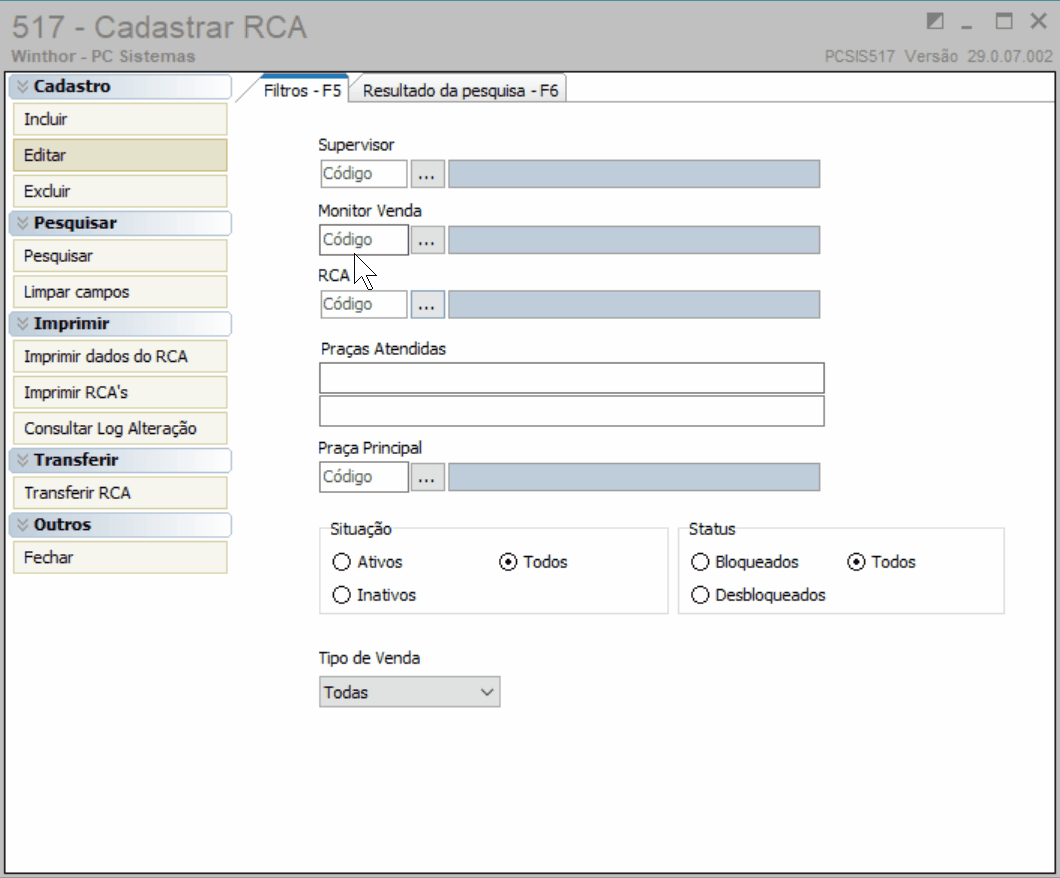Screen dimensions: 1060x878
Task: Click Imprimir dados do RCA
Action: click(x=120, y=357)
